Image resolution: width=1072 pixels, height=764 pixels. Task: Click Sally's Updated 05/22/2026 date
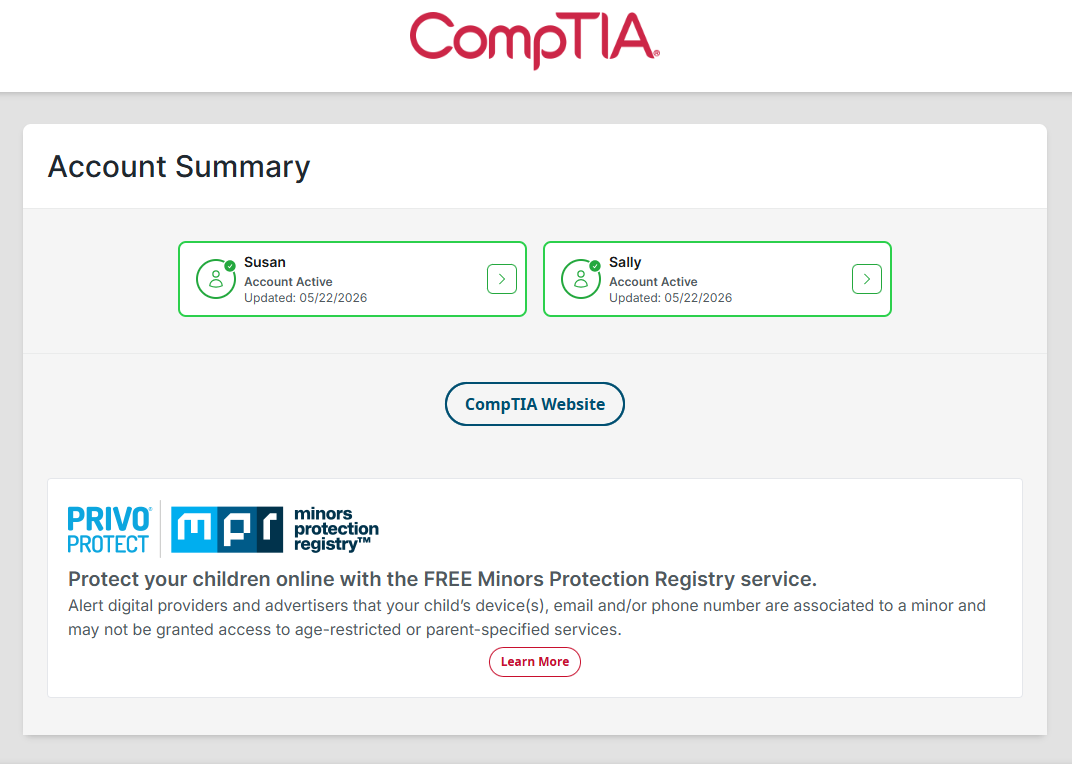click(x=671, y=298)
